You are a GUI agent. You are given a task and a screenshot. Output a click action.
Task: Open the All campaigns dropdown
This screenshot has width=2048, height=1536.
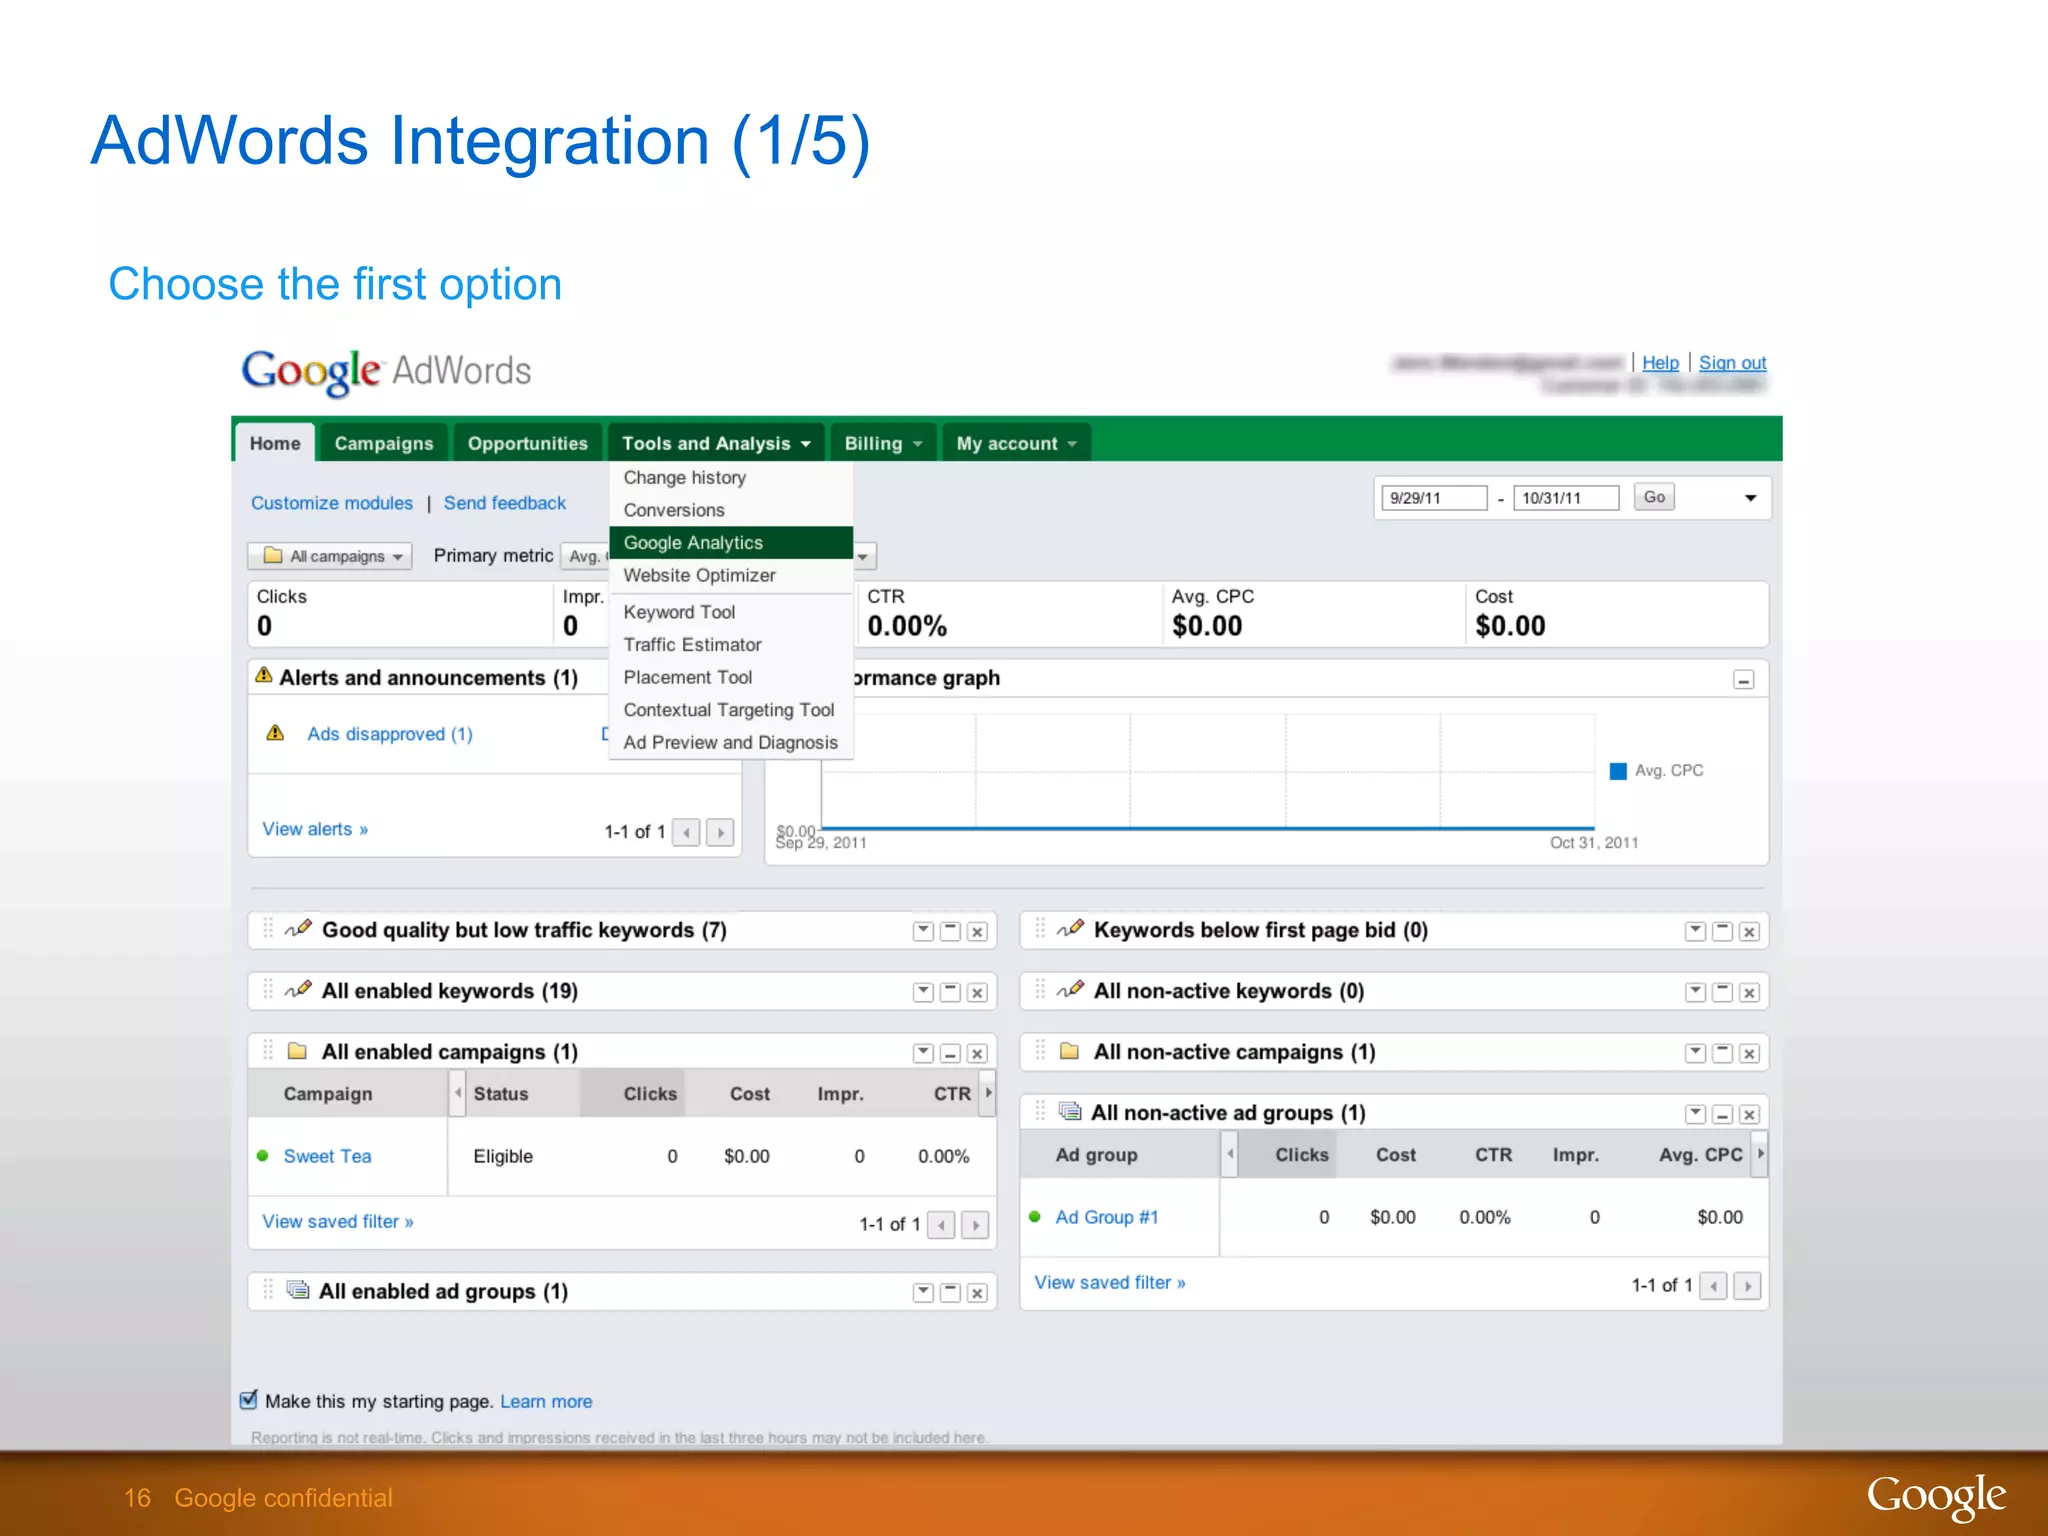click(x=330, y=556)
